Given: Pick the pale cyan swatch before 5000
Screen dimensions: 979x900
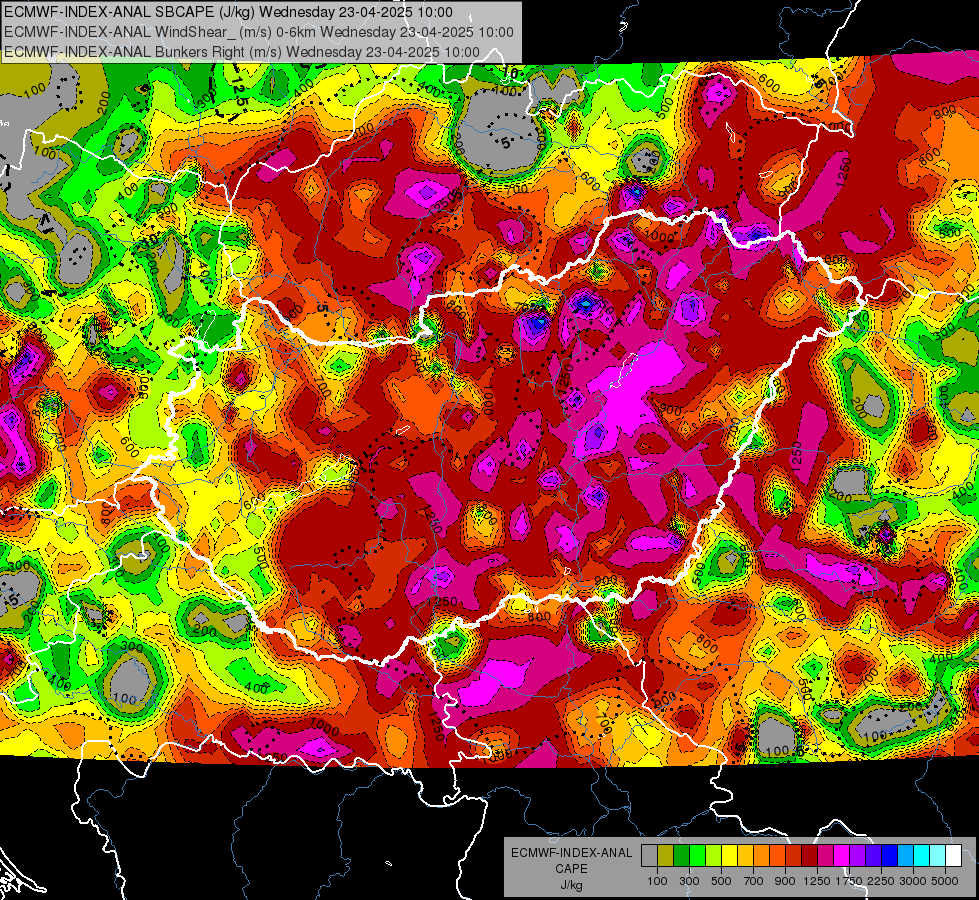Looking at the screenshot, I should pyautogui.click(x=938, y=855).
